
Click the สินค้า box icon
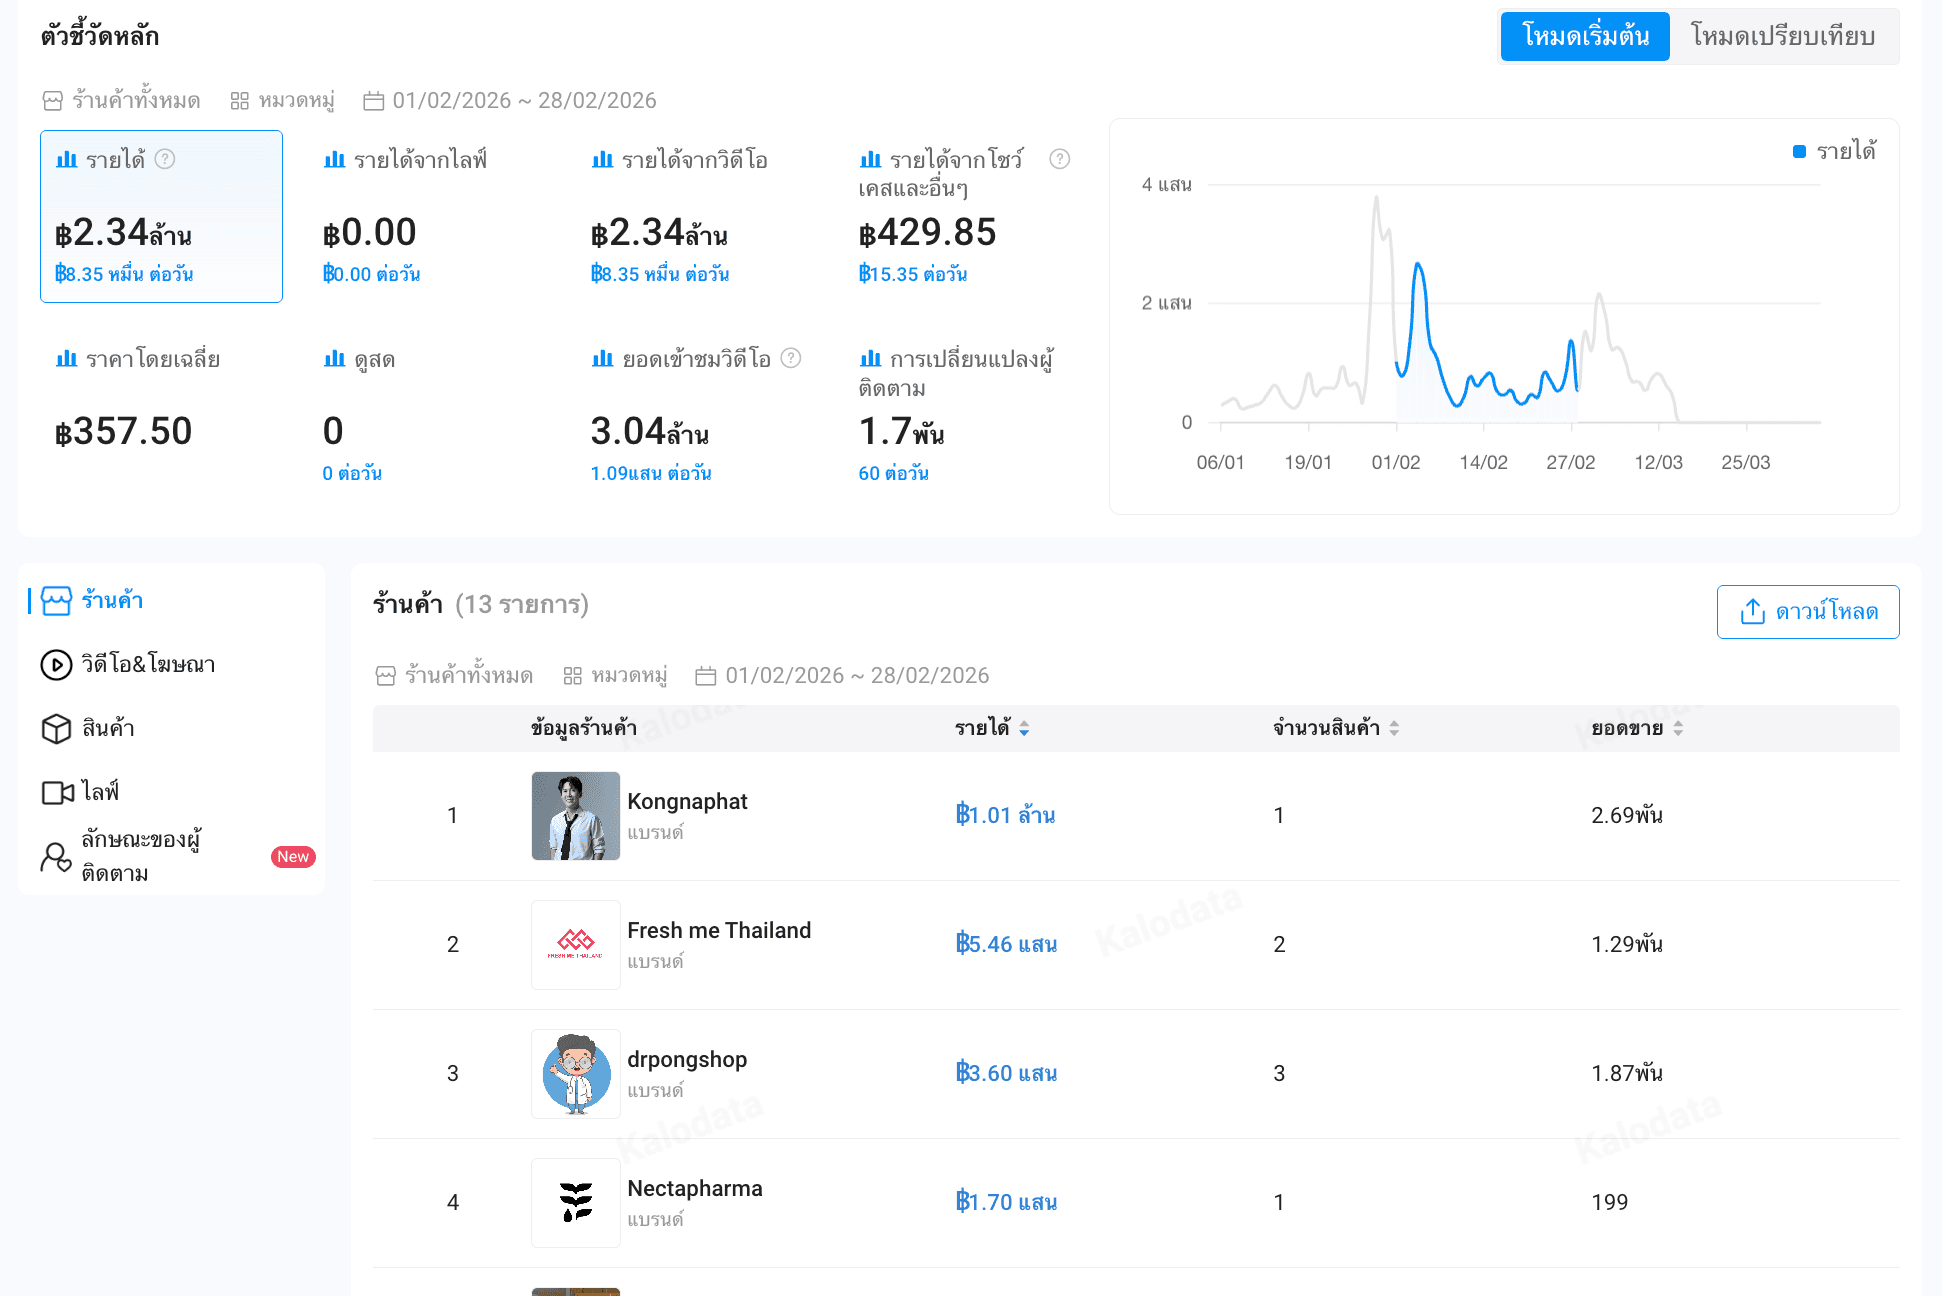(56, 729)
